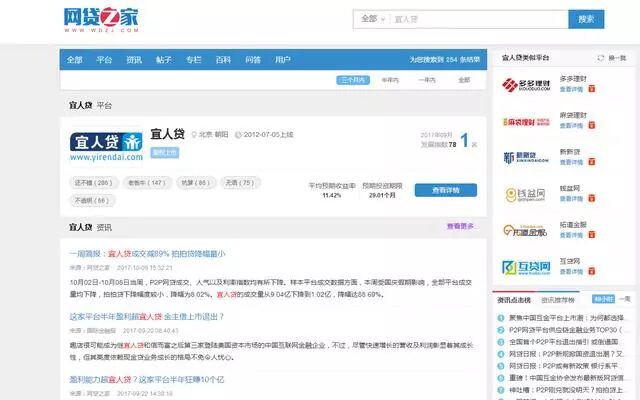This screenshot has width=640, height=400.
Task: Click the red gift icon for 拓道金服
Action: (591, 234)
